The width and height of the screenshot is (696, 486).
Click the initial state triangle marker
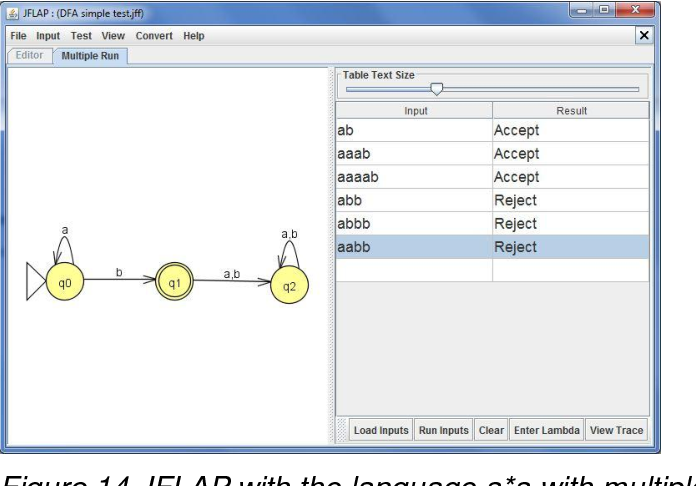coord(35,283)
